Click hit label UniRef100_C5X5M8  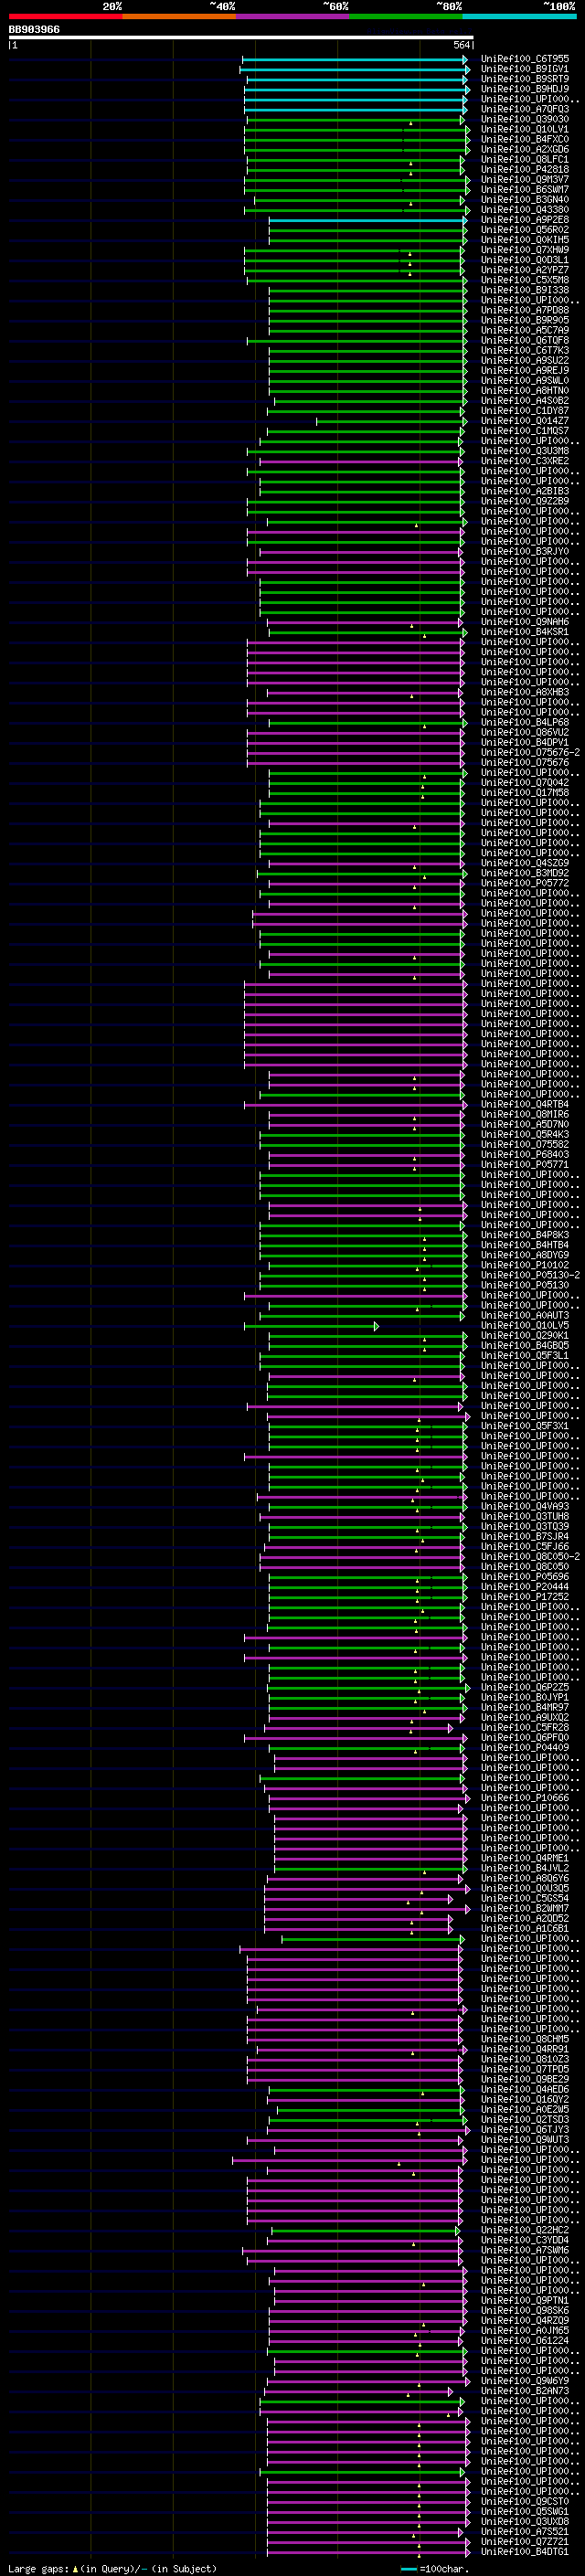click(525, 280)
